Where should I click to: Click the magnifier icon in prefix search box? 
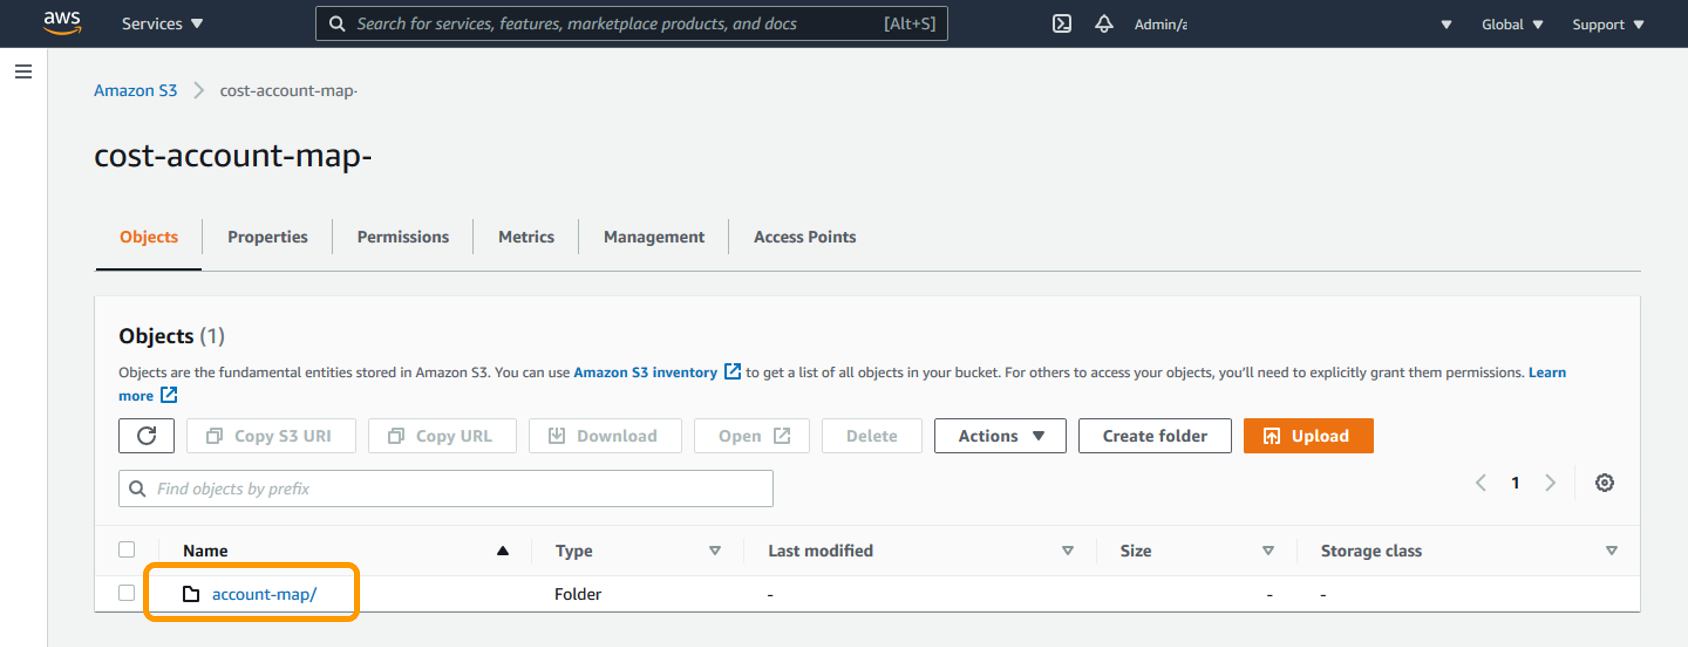coord(138,489)
